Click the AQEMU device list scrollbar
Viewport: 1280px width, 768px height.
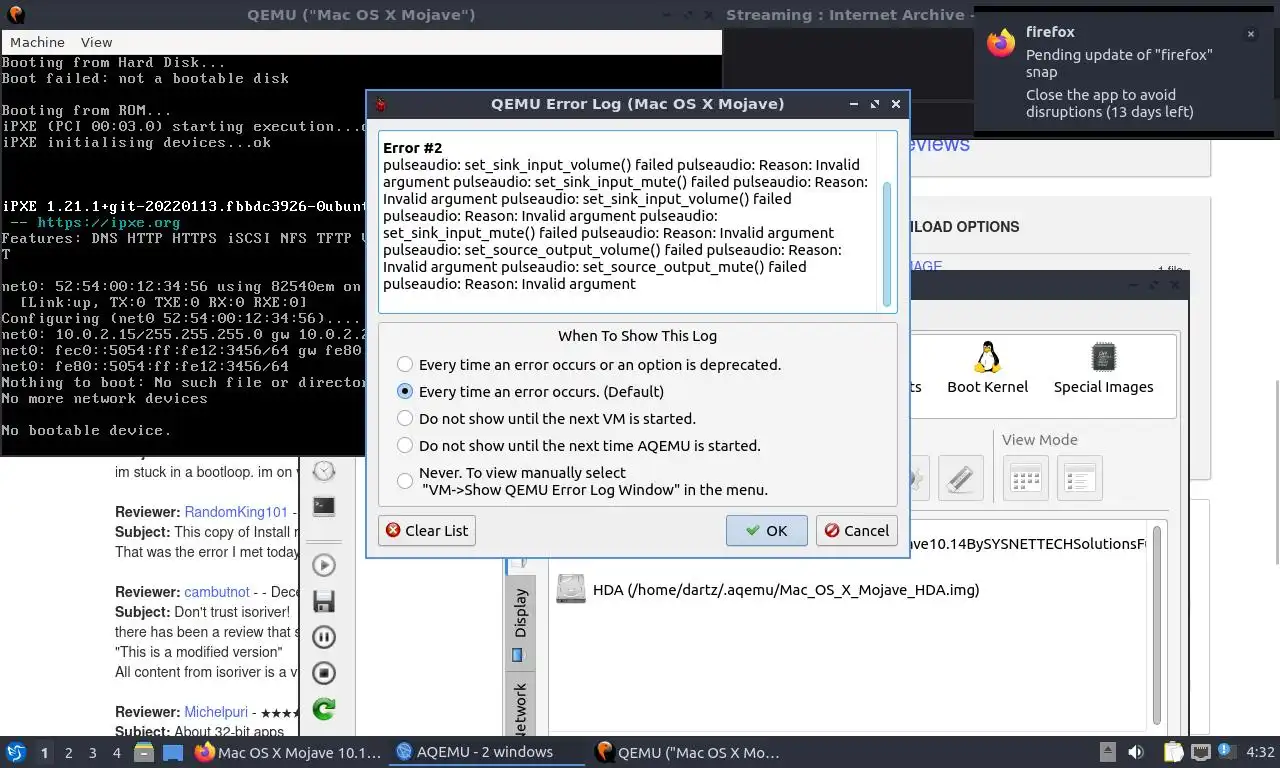(1158, 625)
